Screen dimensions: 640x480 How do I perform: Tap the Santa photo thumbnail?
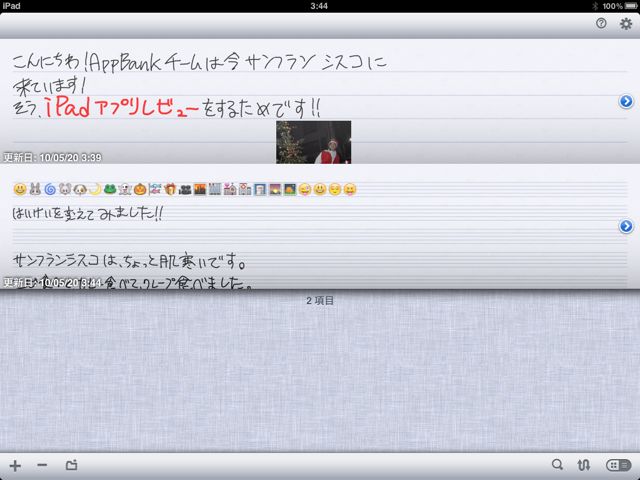313,142
